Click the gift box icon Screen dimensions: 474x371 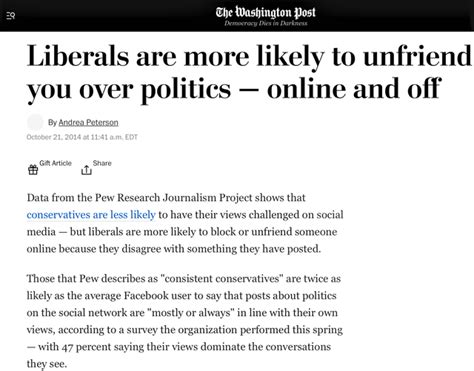click(x=33, y=170)
